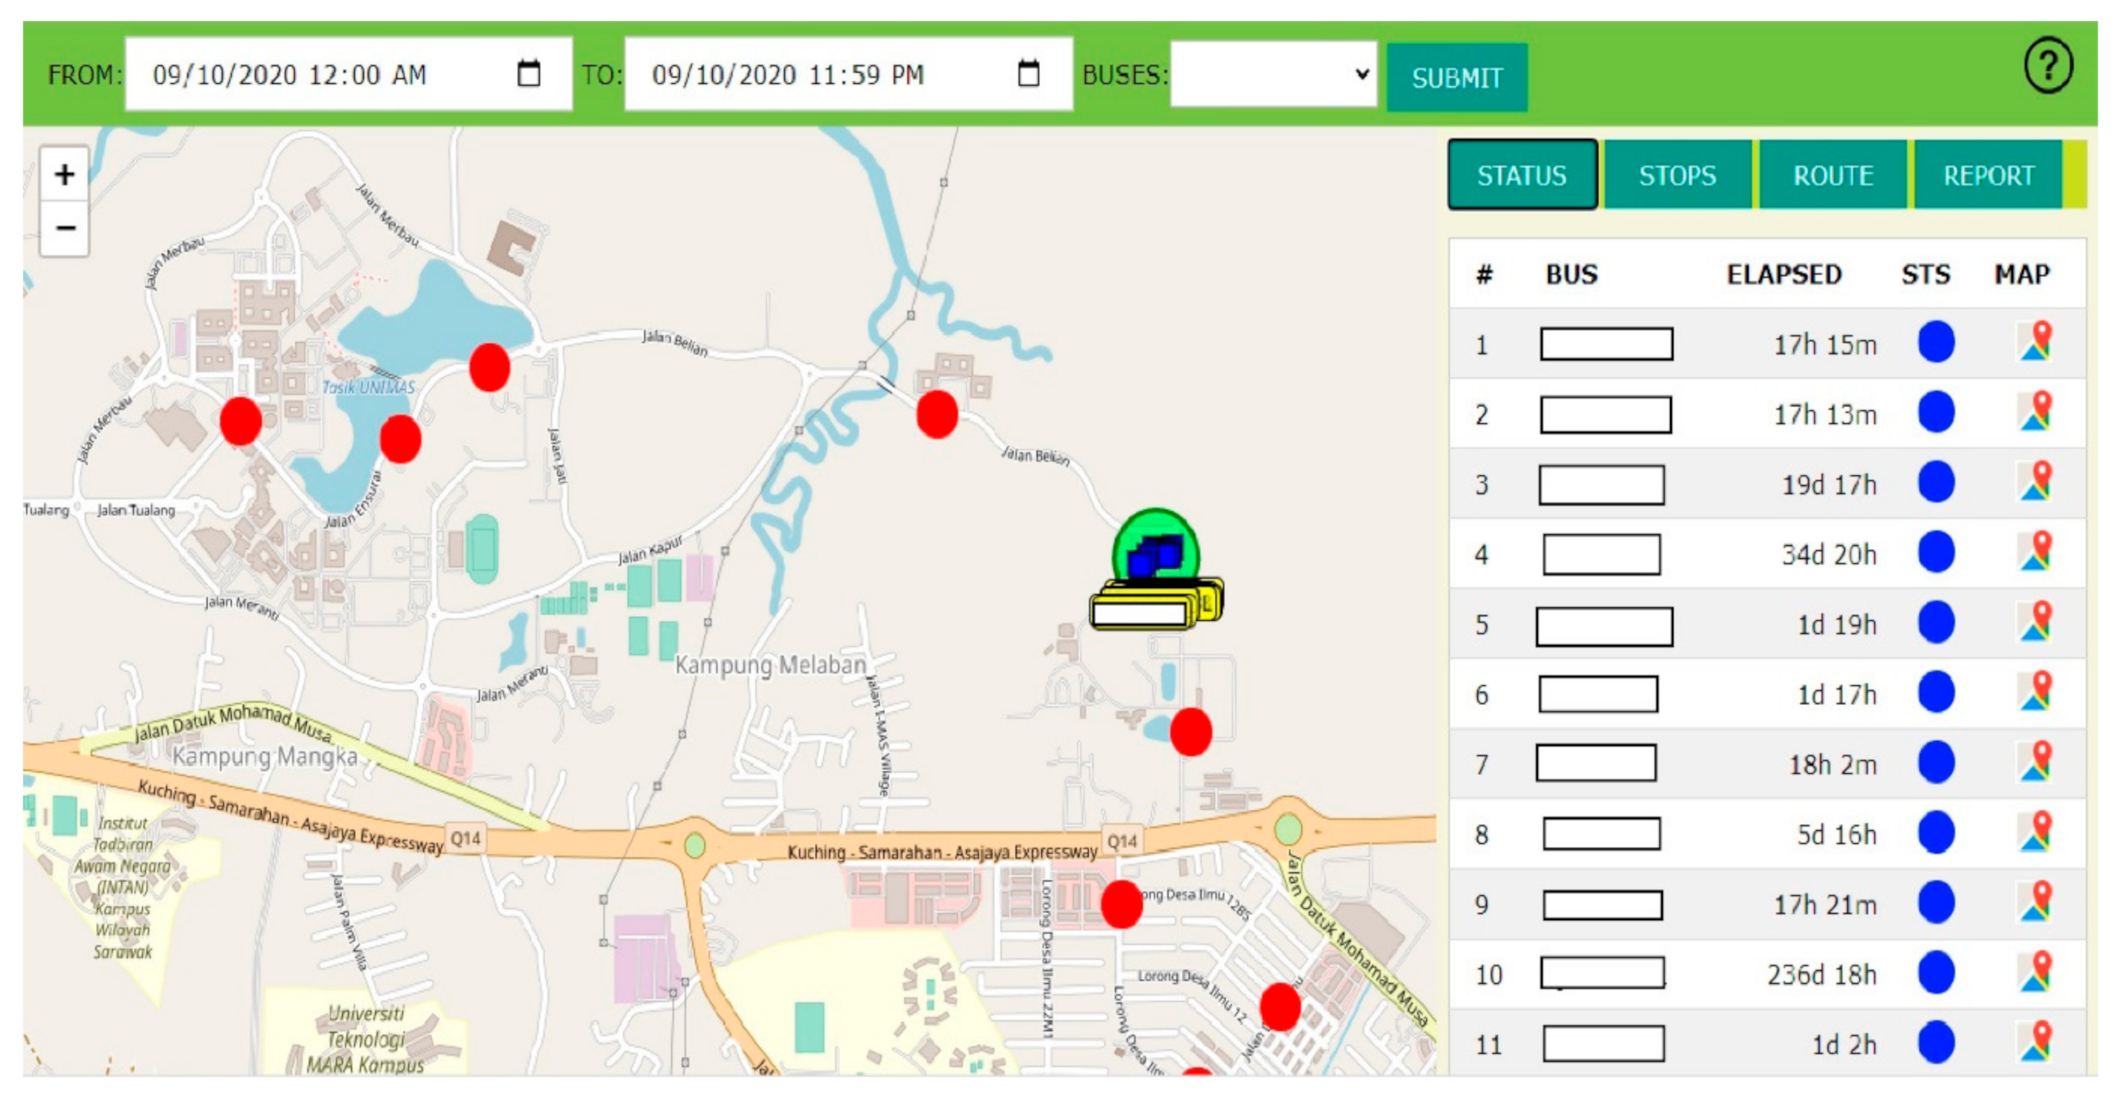Click red stop marker near Tasik UNIMAS label
The image size is (2118, 1100).
[400, 439]
